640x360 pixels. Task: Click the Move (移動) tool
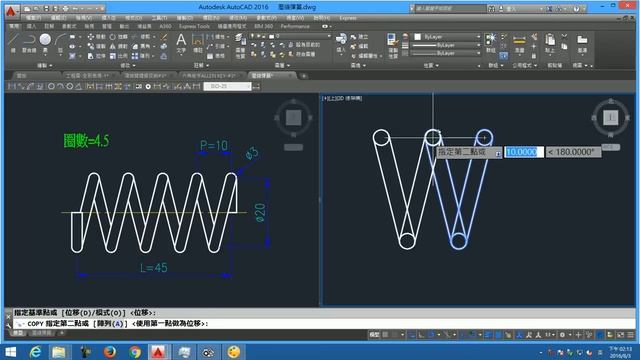point(97,37)
